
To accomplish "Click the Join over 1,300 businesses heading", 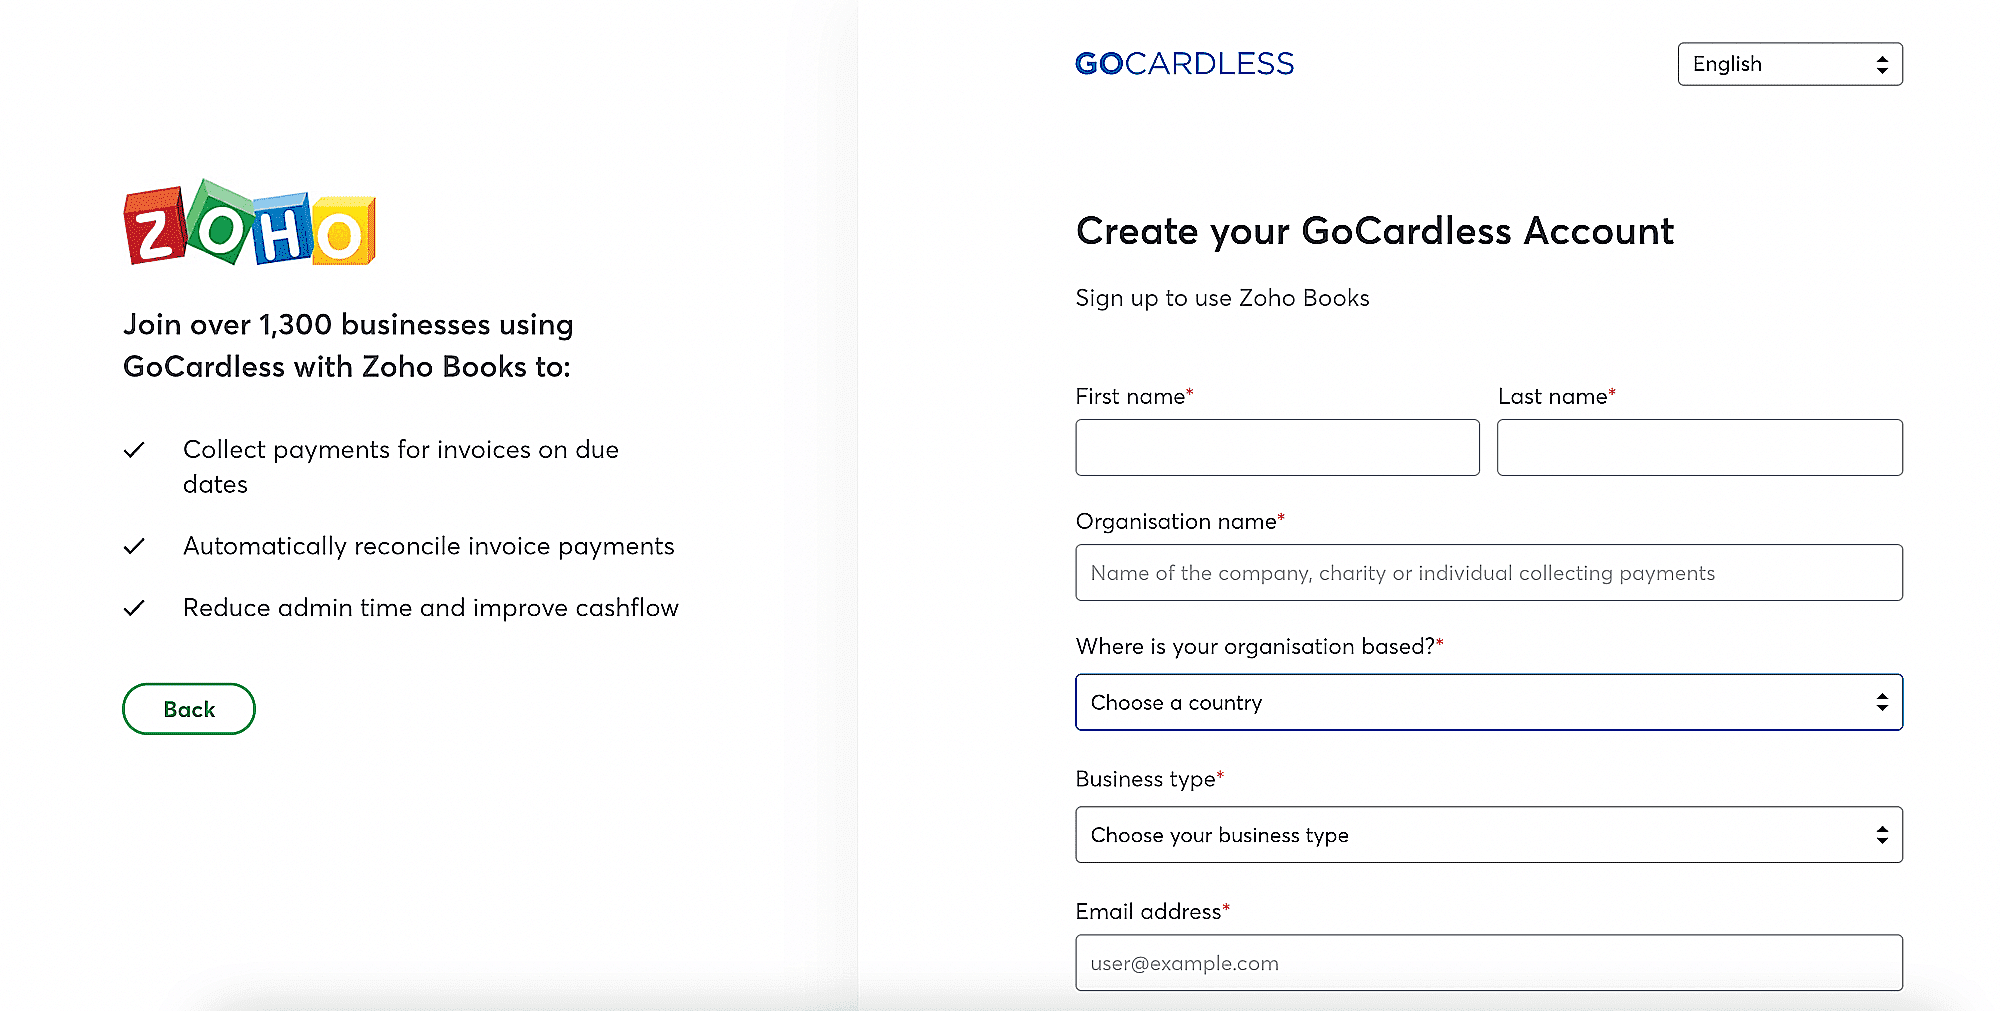I will (x=348, y=346).
